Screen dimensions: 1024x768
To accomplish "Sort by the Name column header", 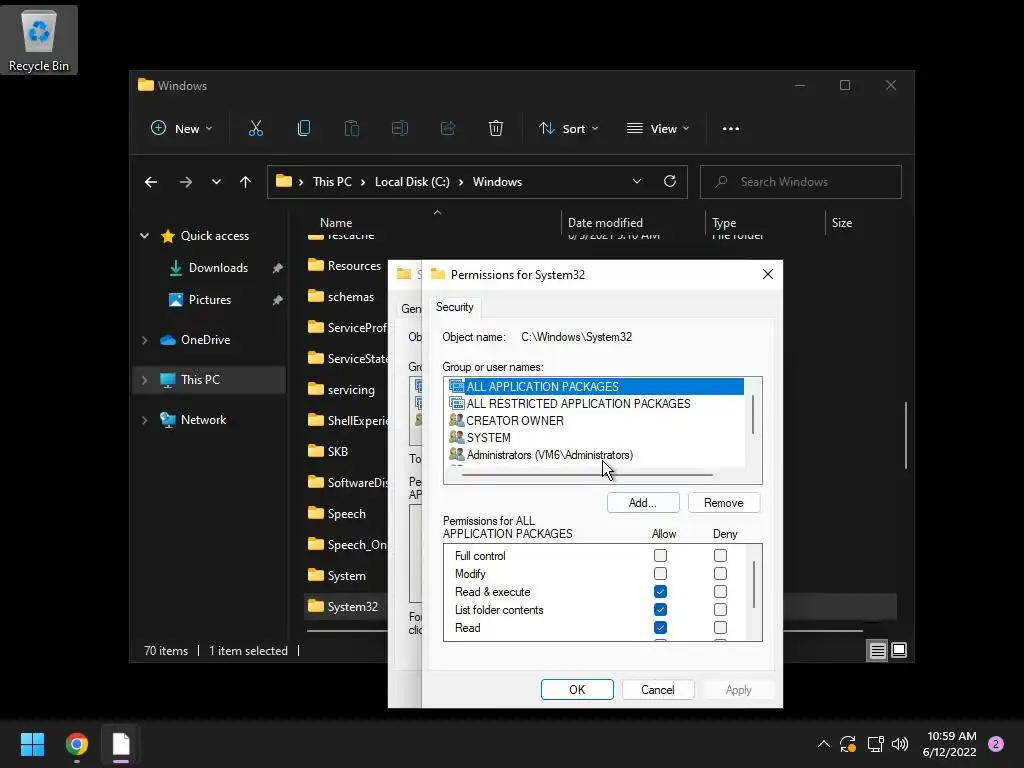I will (336, 223).
